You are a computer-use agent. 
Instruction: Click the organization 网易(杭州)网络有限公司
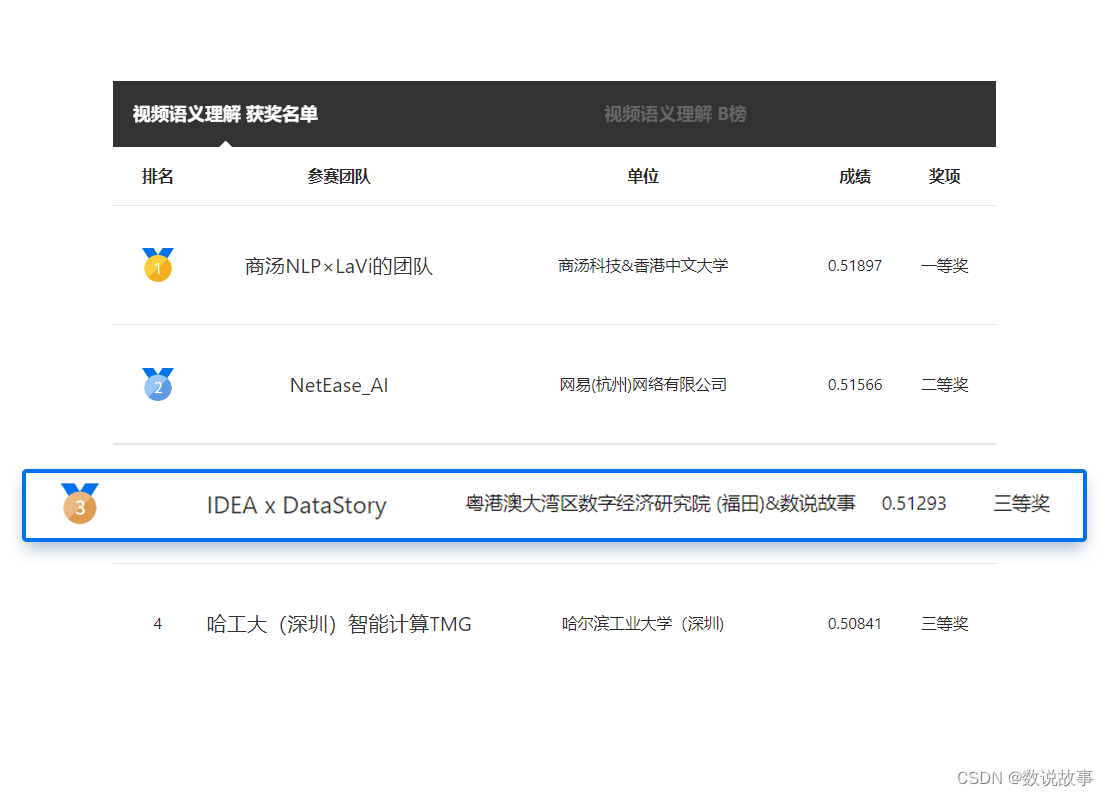[643, 384]
